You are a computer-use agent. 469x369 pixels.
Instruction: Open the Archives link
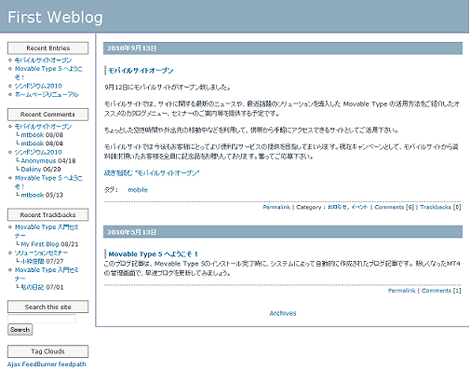click(283, 313)
